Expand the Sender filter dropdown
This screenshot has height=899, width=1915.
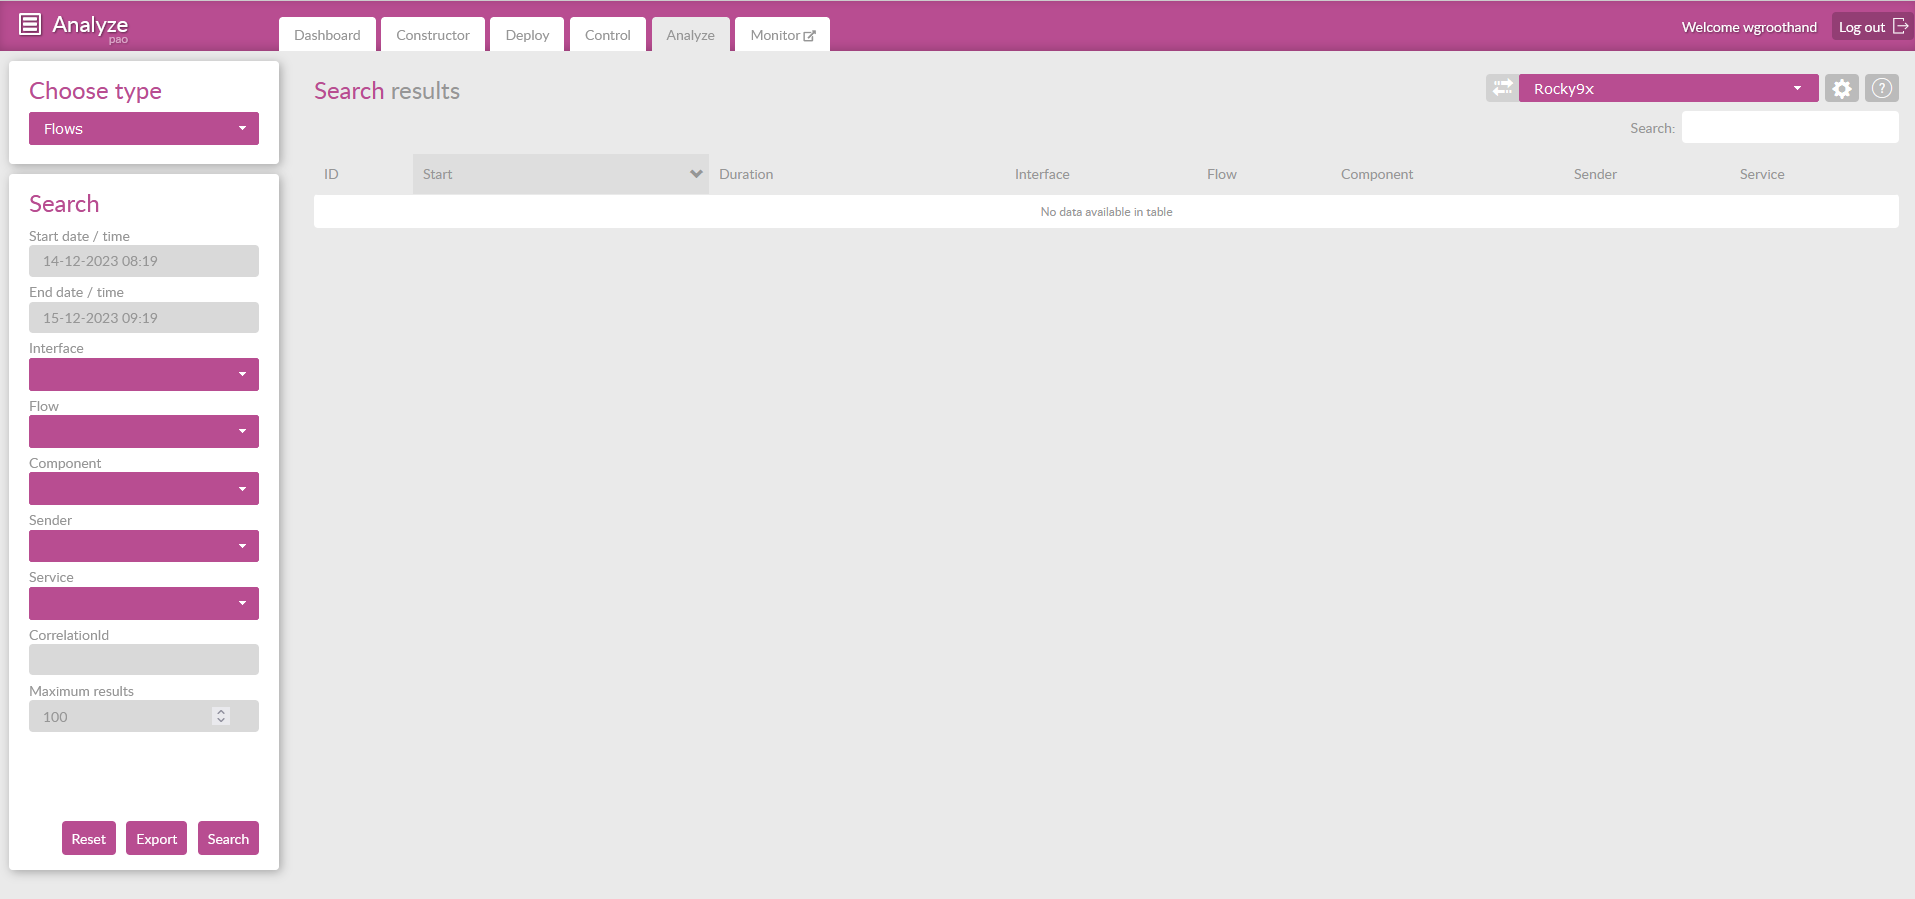144,546
